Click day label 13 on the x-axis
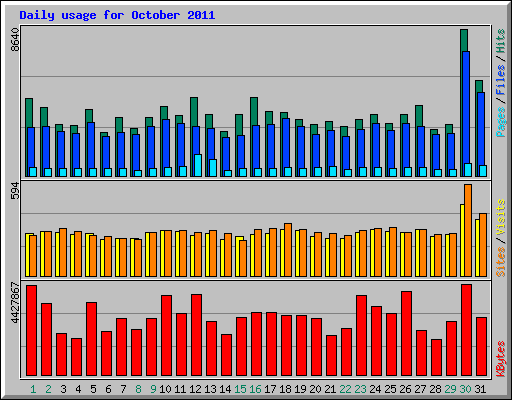 pos(210,389)
